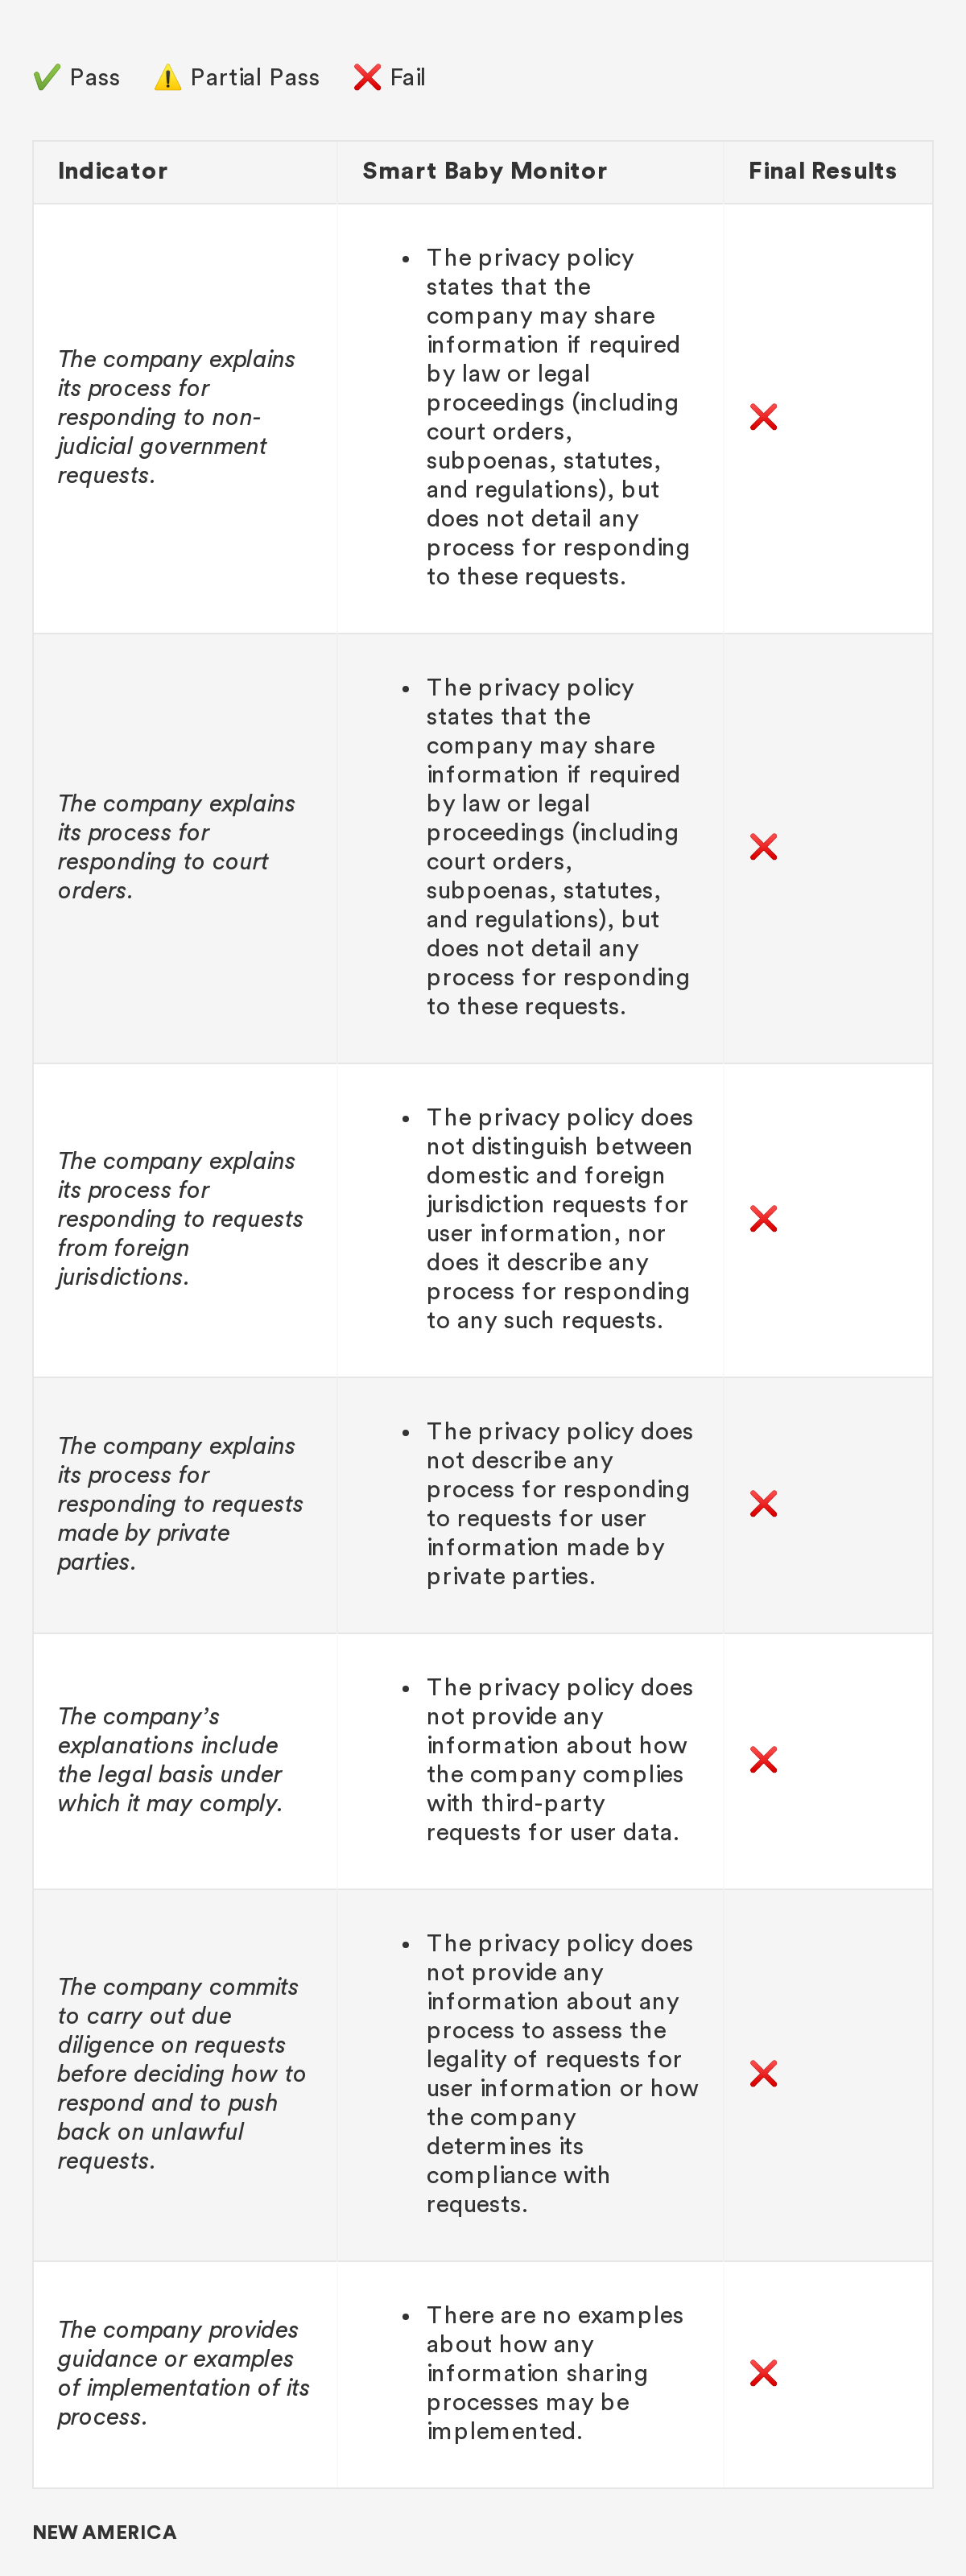Select the Indicator column header

pyautogui.click(x=113, y=171)
